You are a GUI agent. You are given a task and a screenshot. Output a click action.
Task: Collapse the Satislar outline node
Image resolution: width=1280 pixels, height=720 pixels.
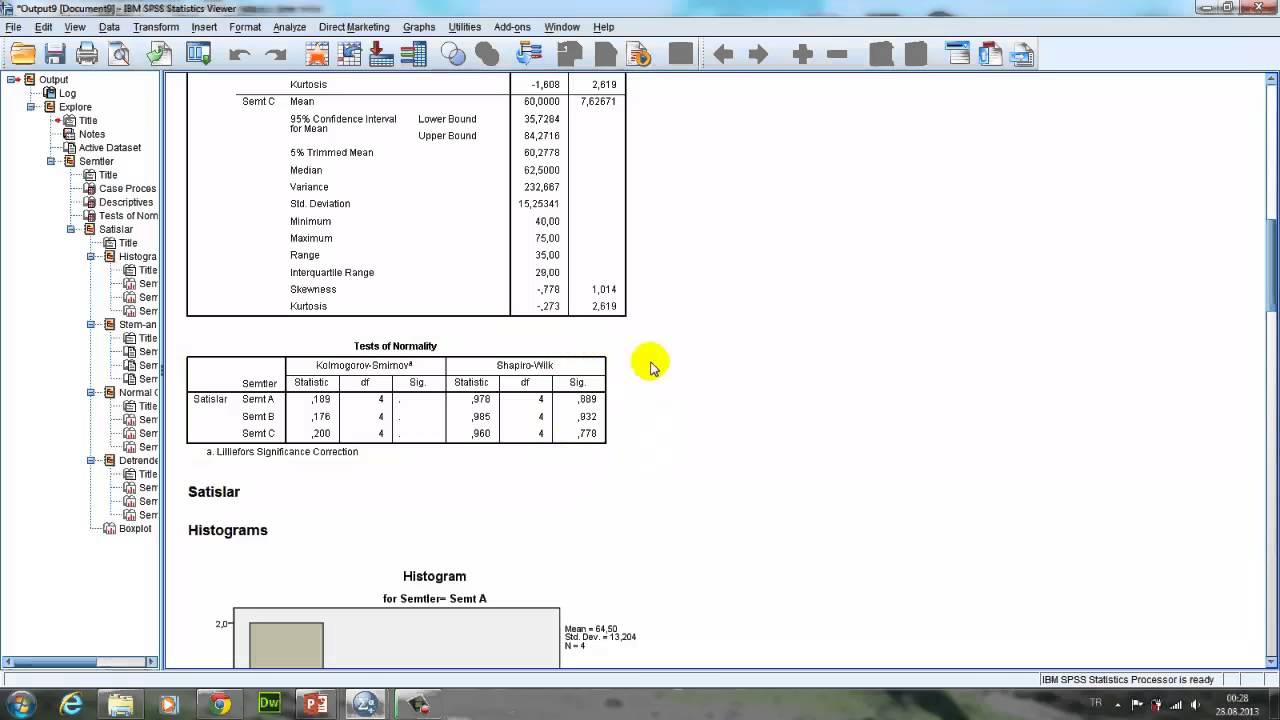coord(71,229)
